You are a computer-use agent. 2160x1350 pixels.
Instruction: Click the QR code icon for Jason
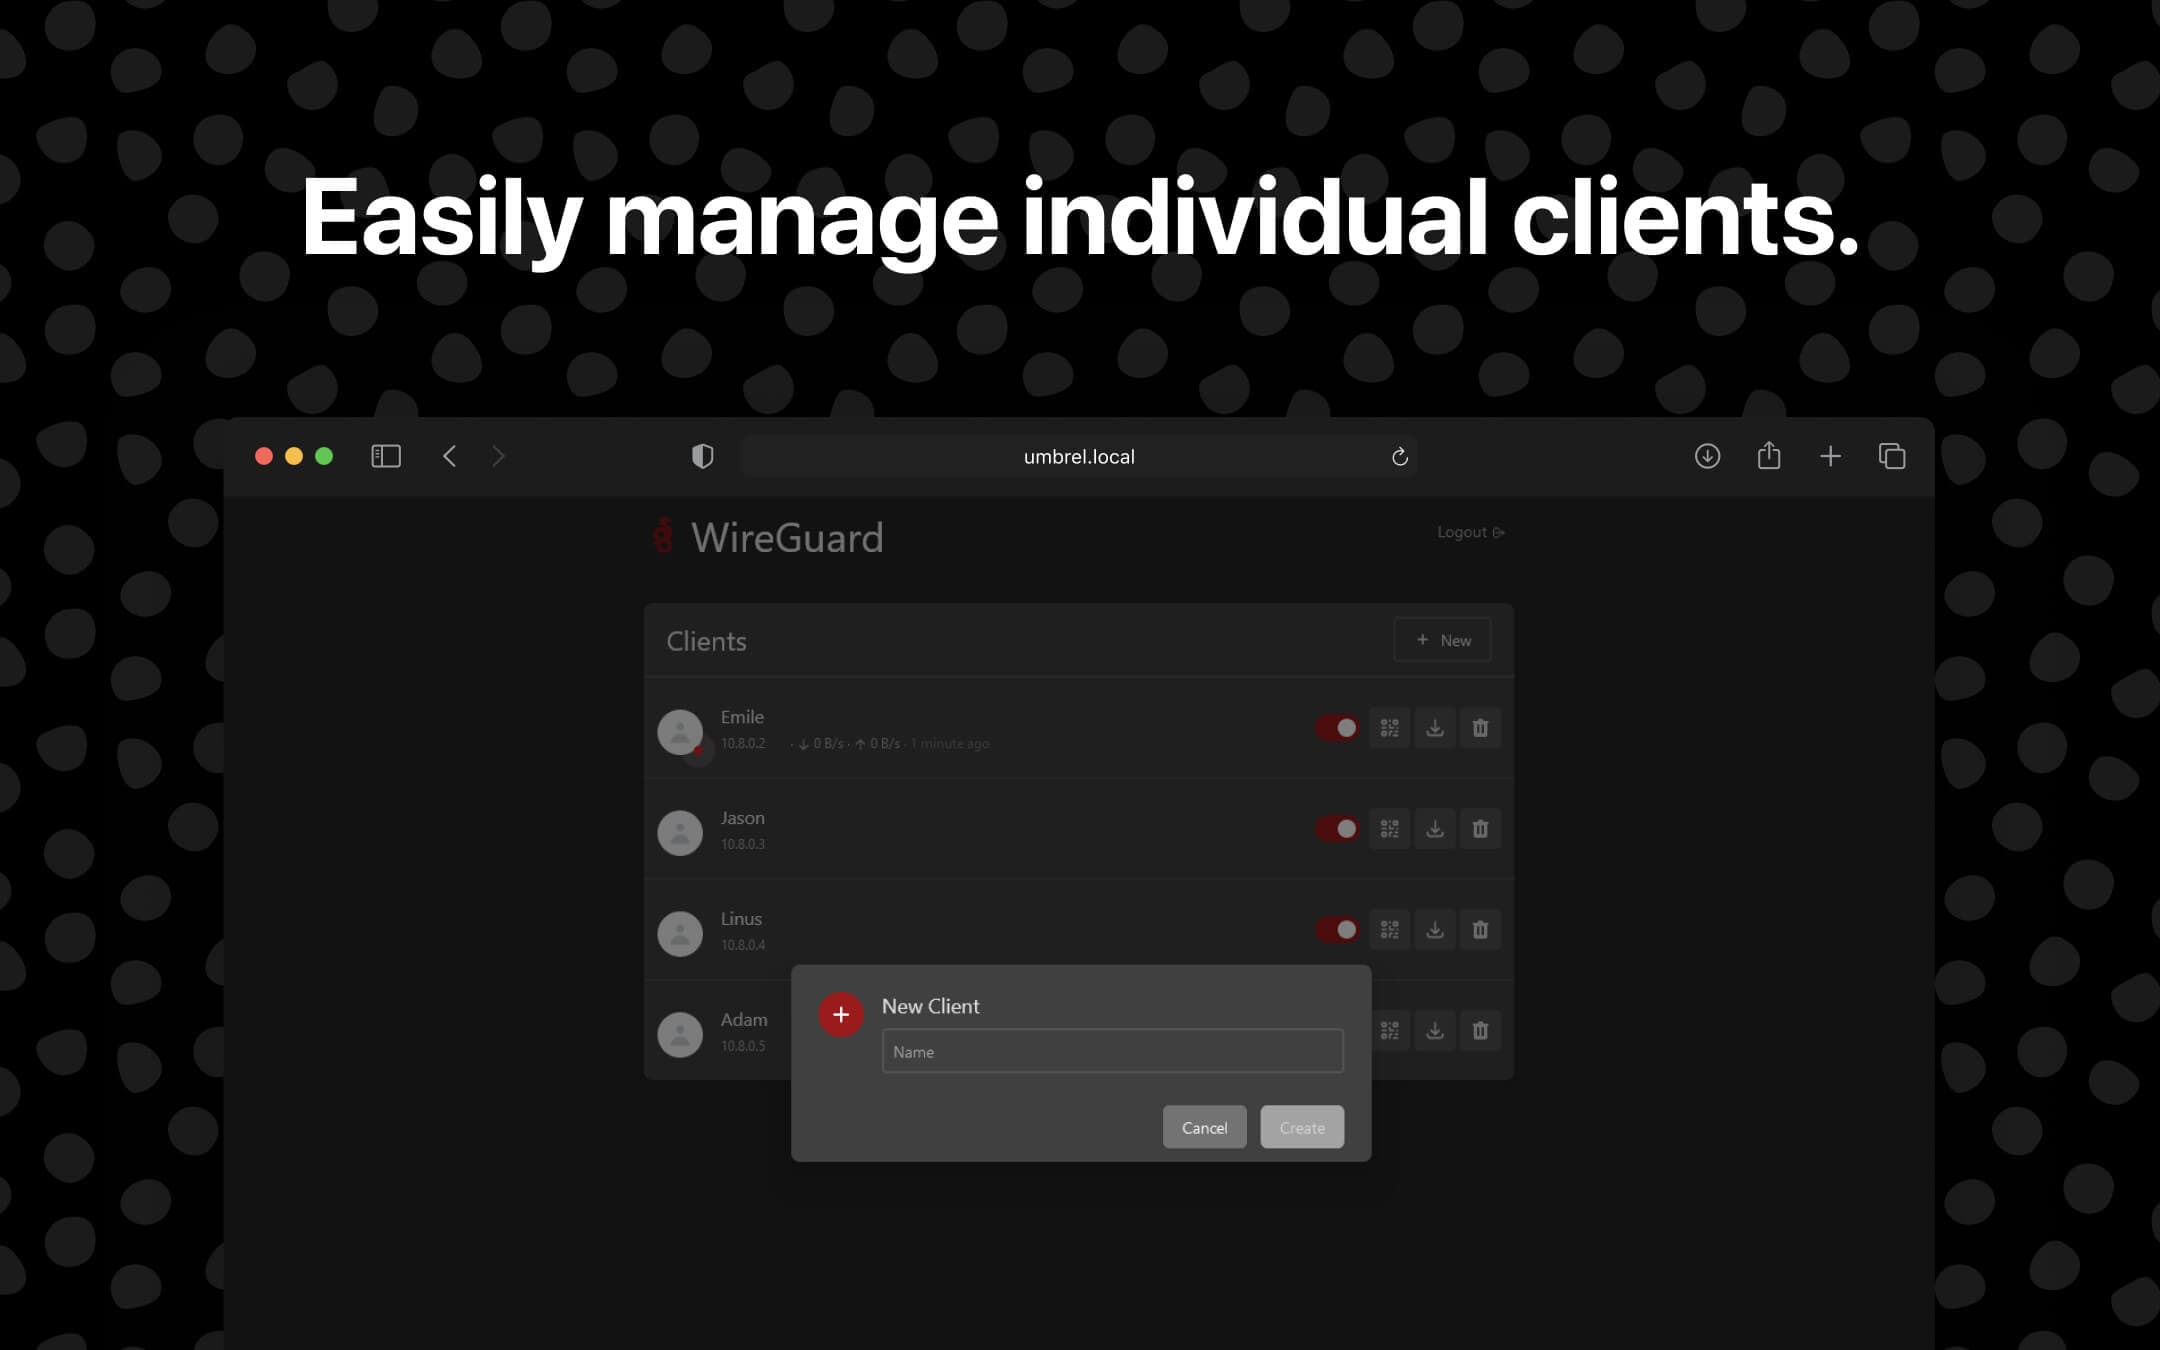pyautogui.click(x=1389, y=829)
